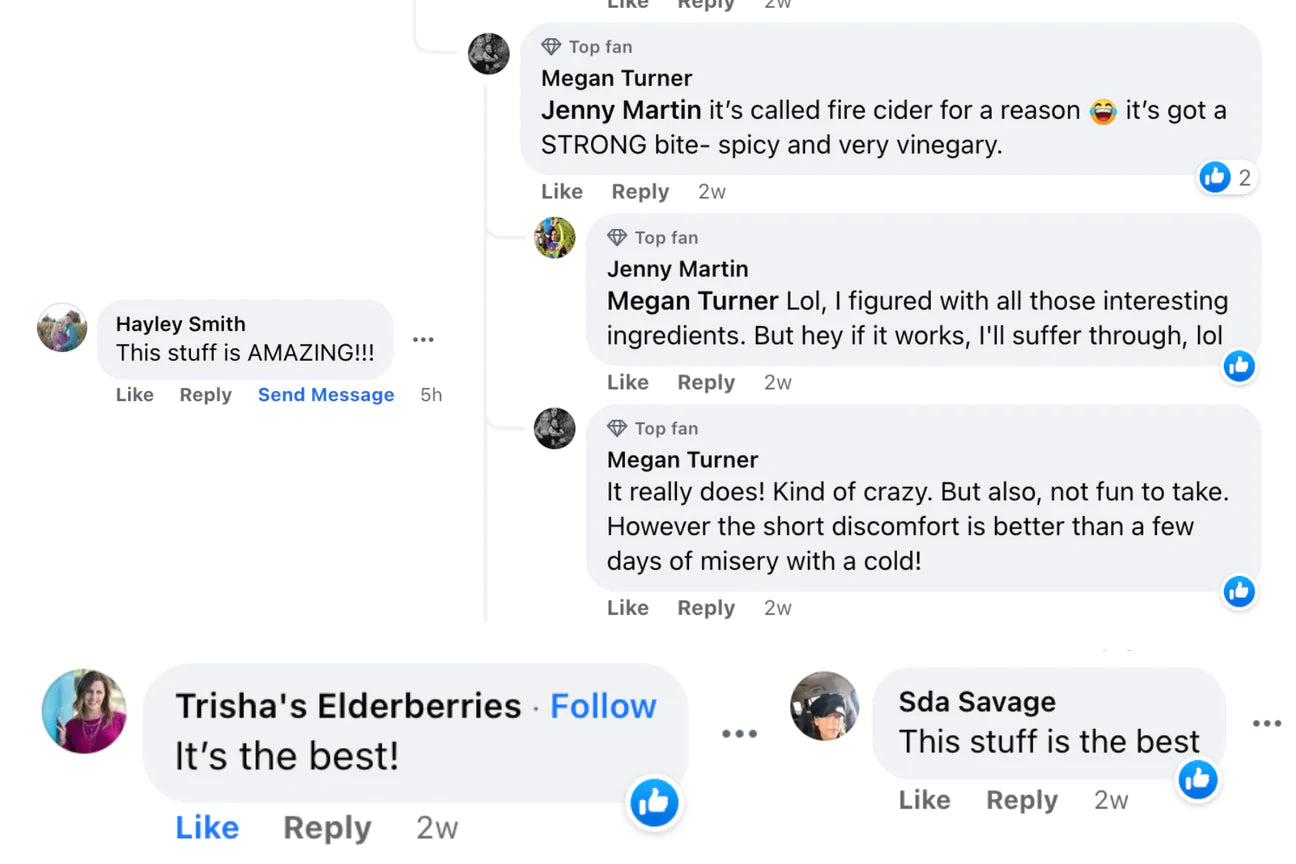Click the 5h timestamp on Hayley Smith's comment

pyautogui.click(x=430, y=394)
